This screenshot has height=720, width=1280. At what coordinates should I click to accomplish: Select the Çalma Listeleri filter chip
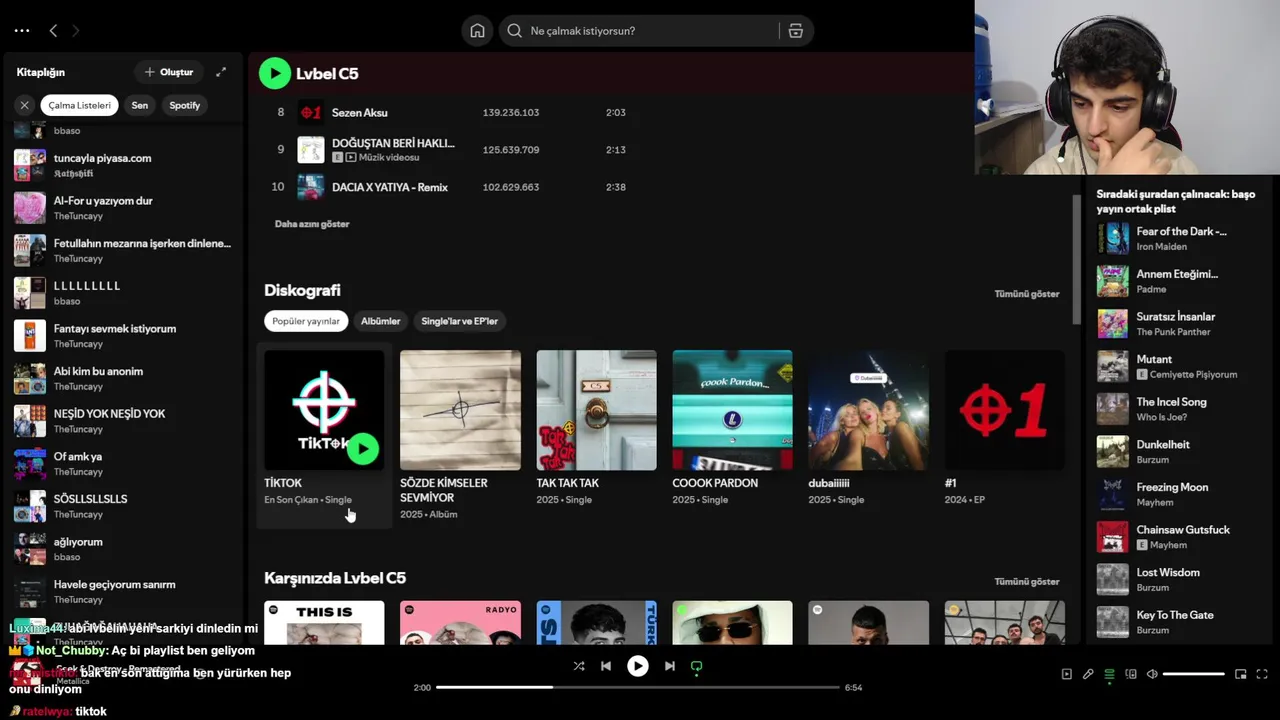(x=80, y=105)
